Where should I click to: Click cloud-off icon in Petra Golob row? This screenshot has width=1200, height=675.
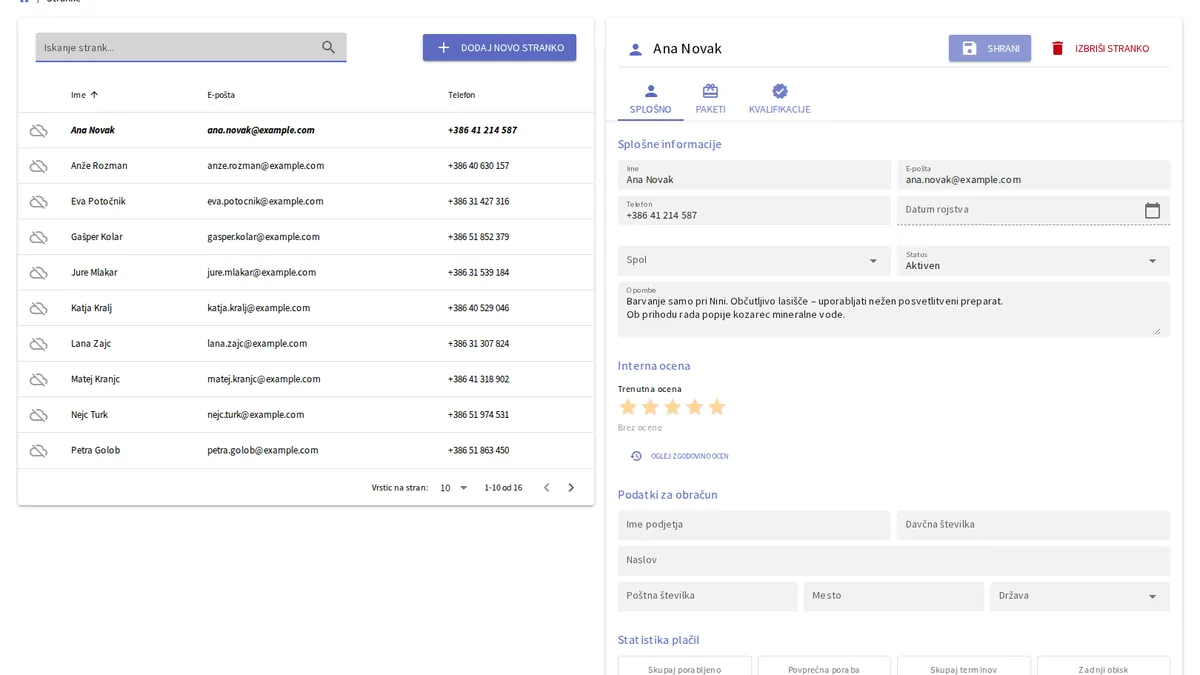(38, 451)
